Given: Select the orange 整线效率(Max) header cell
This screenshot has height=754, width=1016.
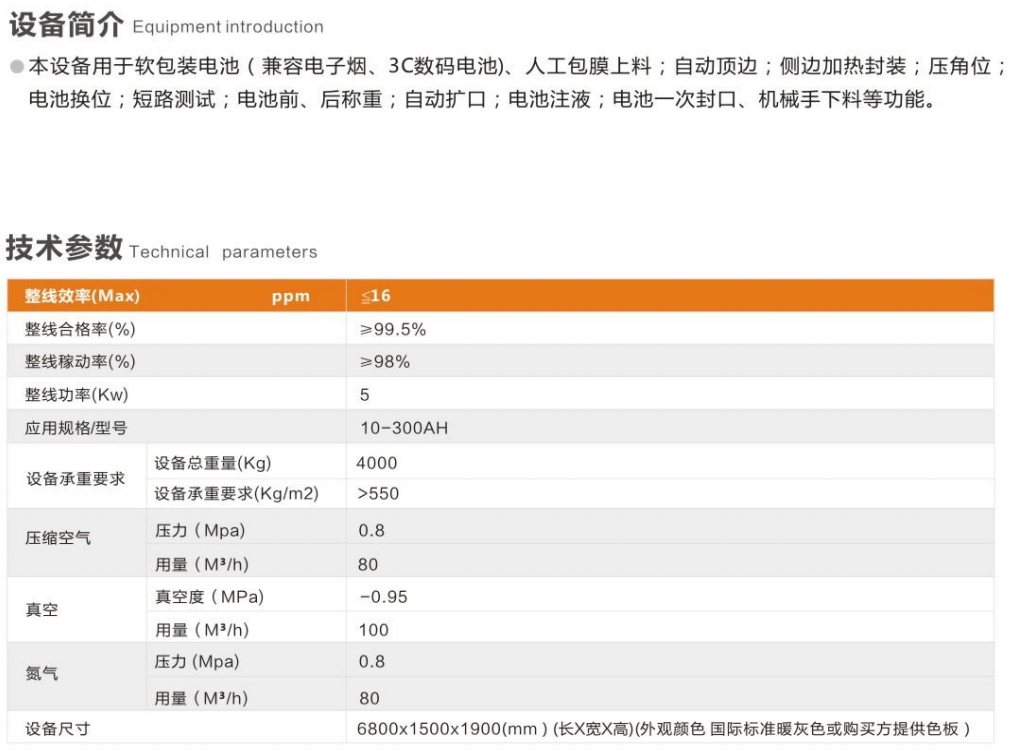Looking at the screenshot, I should 82,296.
